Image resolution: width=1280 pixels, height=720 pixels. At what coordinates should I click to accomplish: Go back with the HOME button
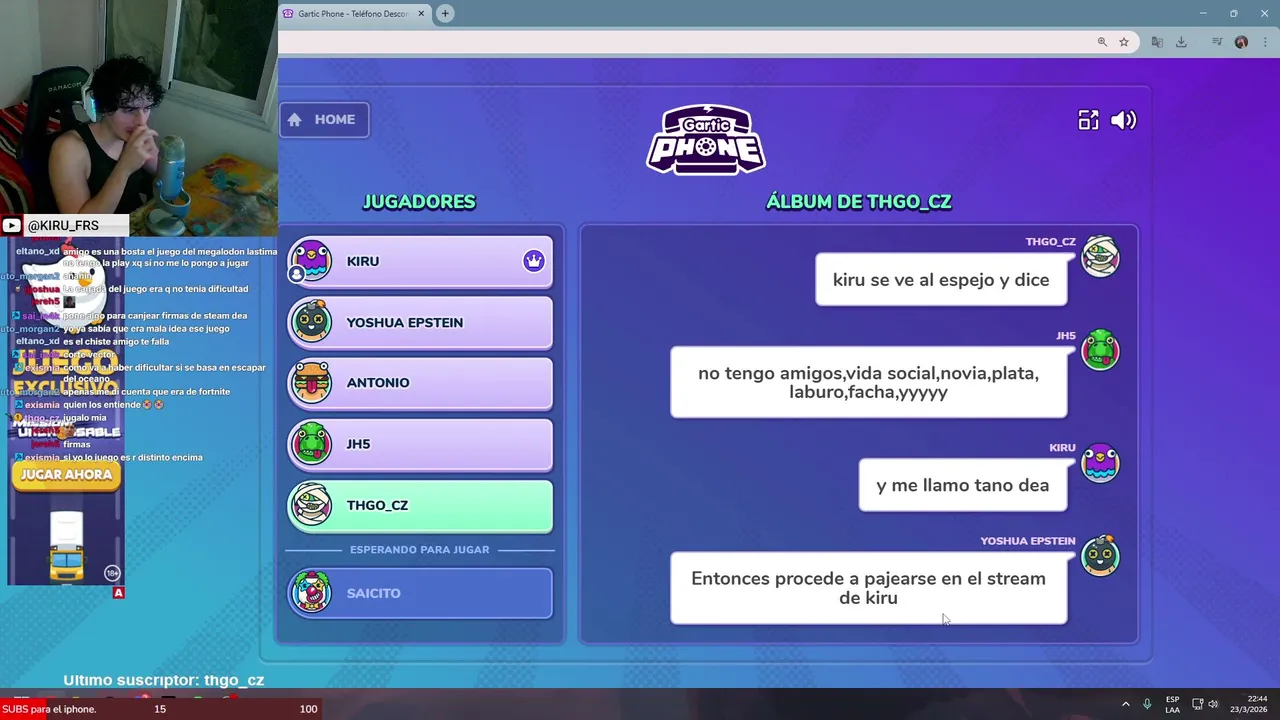tap(324, 120)
